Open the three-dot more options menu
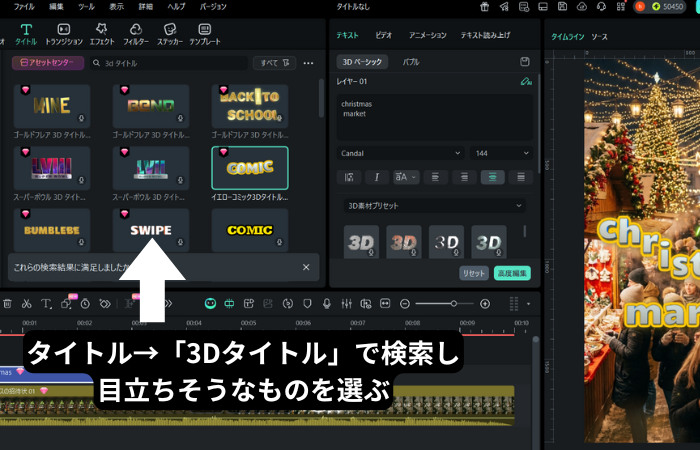Screen dimensions: 700x450 click(x=308, y=63)
